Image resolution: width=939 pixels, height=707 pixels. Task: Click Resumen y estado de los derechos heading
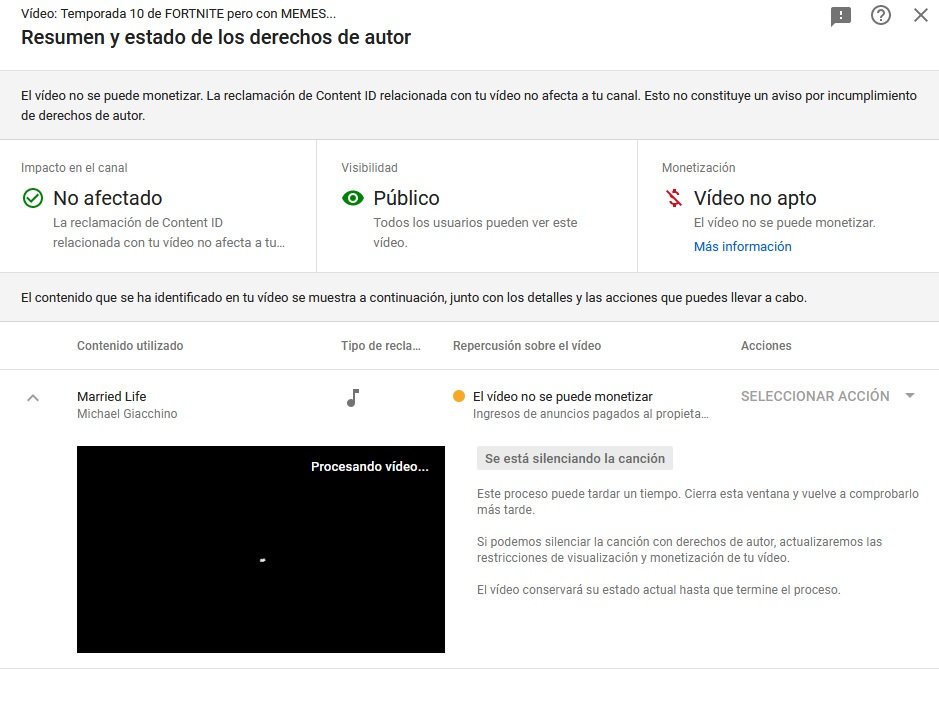216,37
